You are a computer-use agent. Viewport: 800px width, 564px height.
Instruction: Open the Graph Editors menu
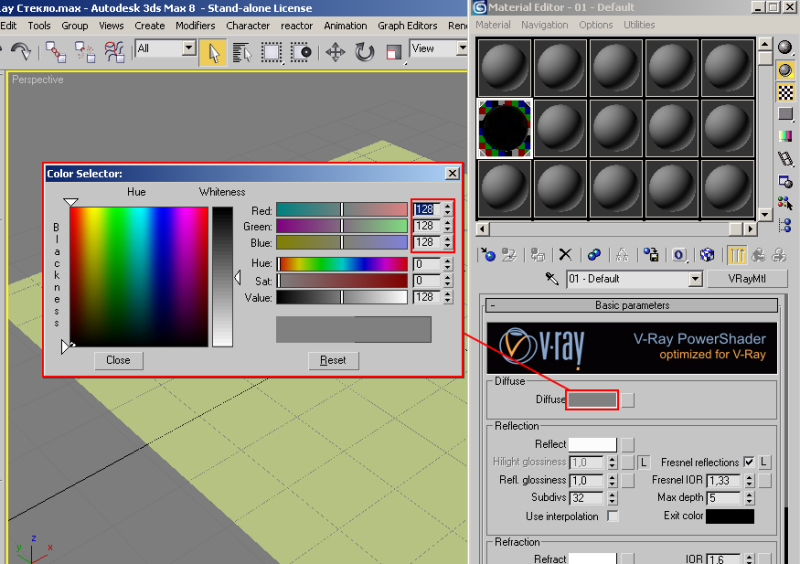click(407, 26)
